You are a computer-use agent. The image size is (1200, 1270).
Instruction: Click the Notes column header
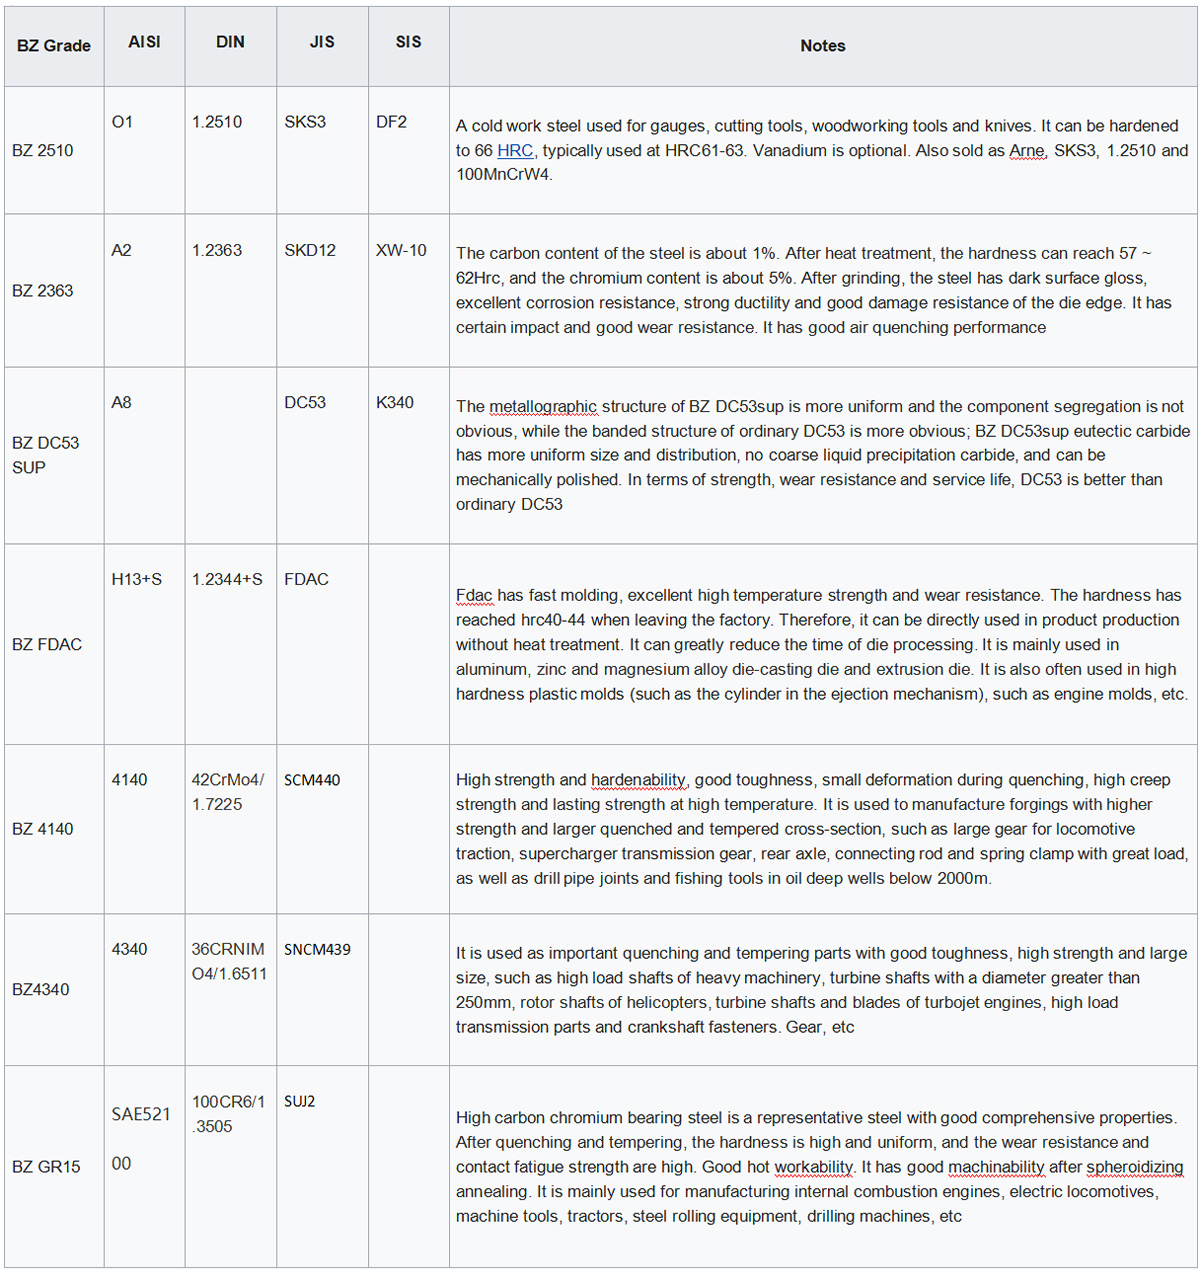pos(822,46)
